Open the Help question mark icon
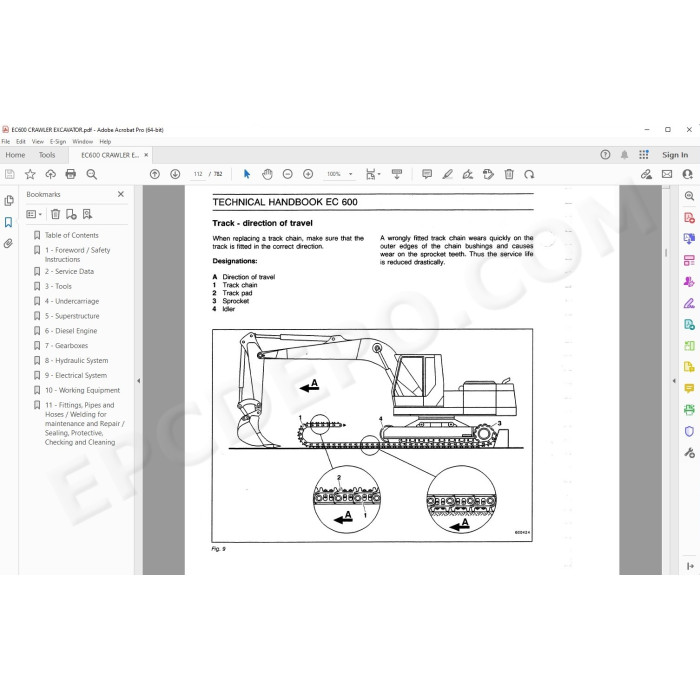Screen dimensions: 700x700 [x=605, y=155]
